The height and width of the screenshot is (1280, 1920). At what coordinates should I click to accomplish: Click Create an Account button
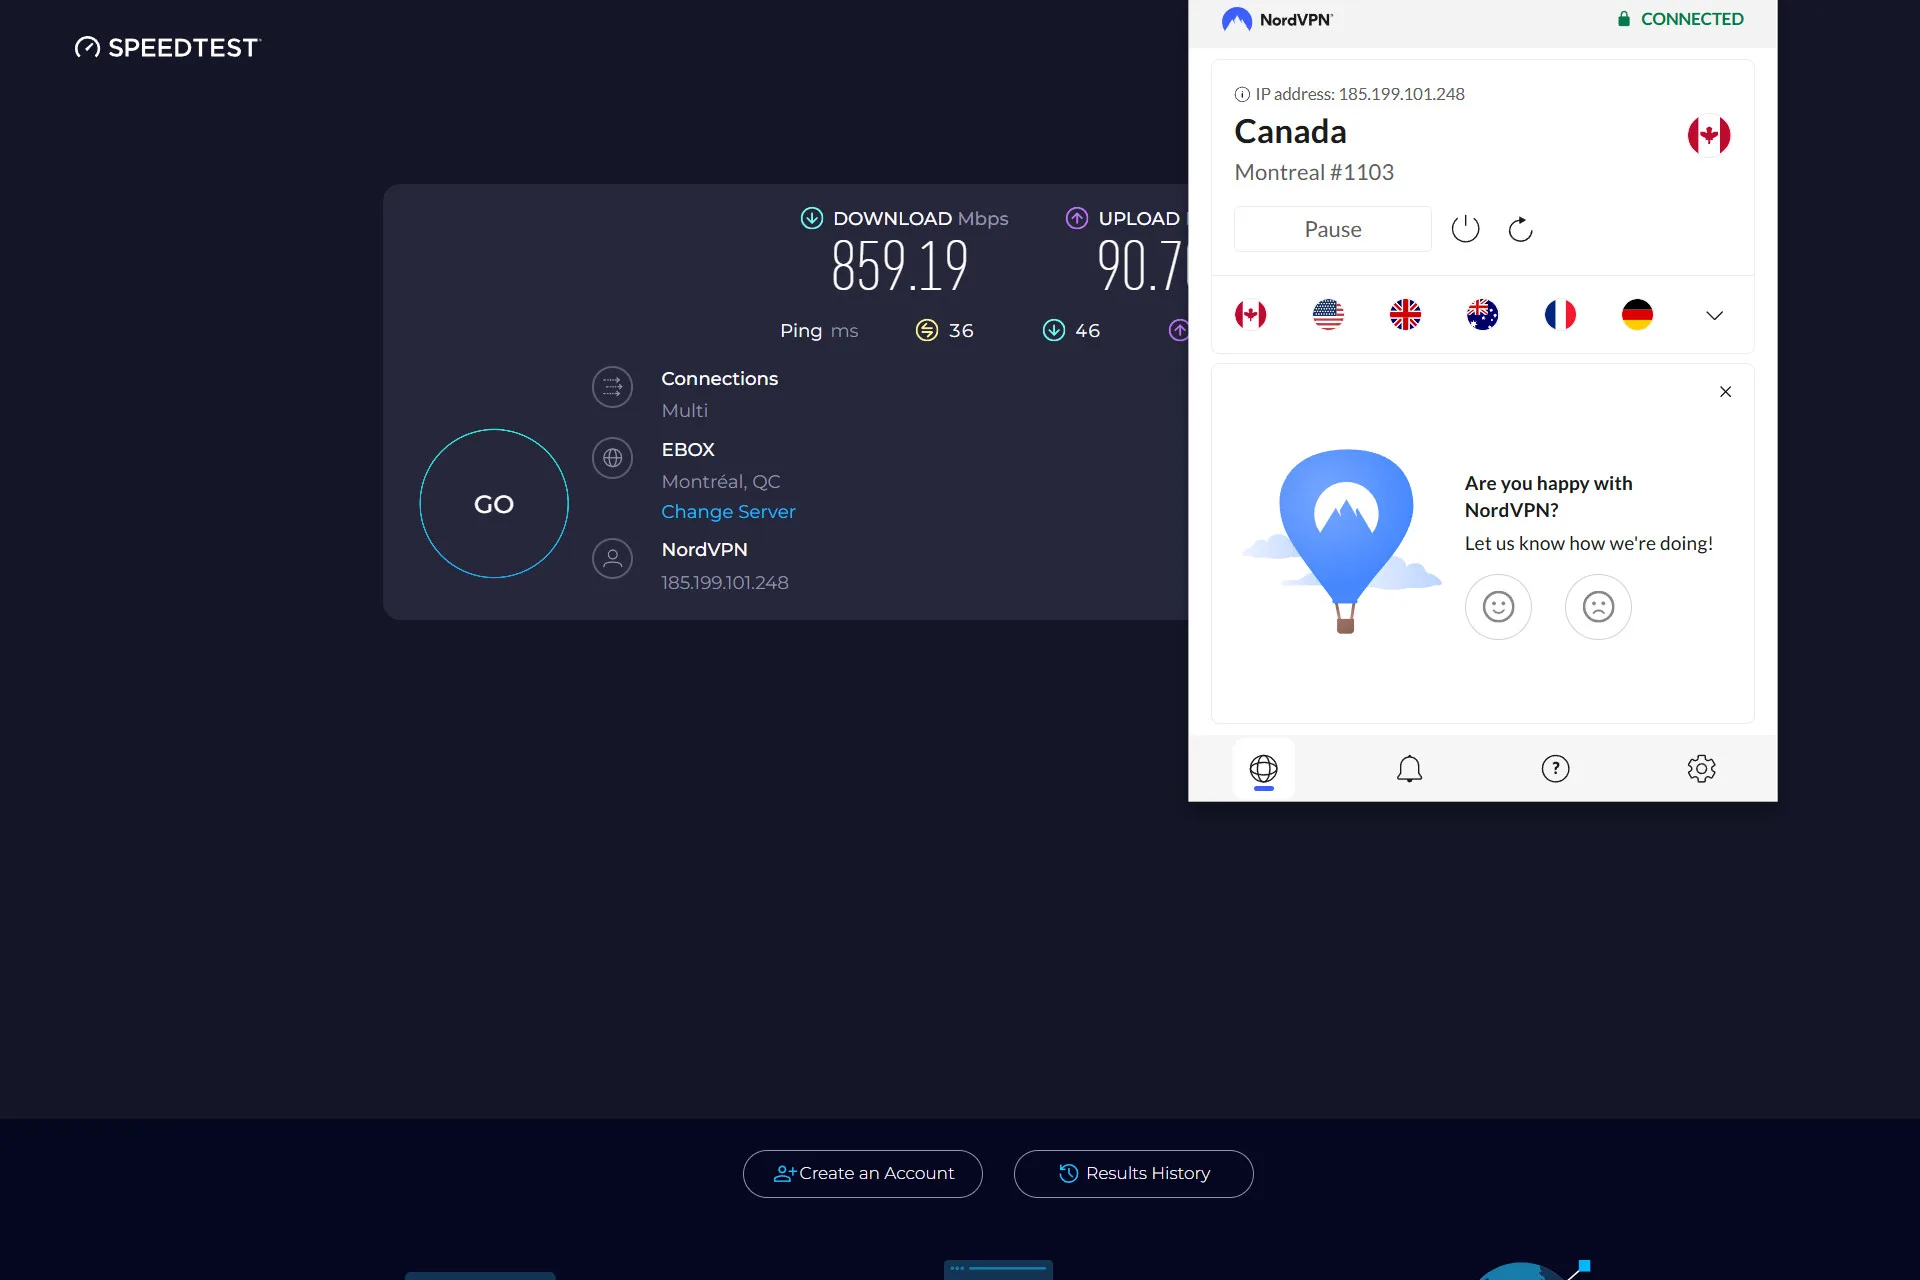coord(863,1174)
